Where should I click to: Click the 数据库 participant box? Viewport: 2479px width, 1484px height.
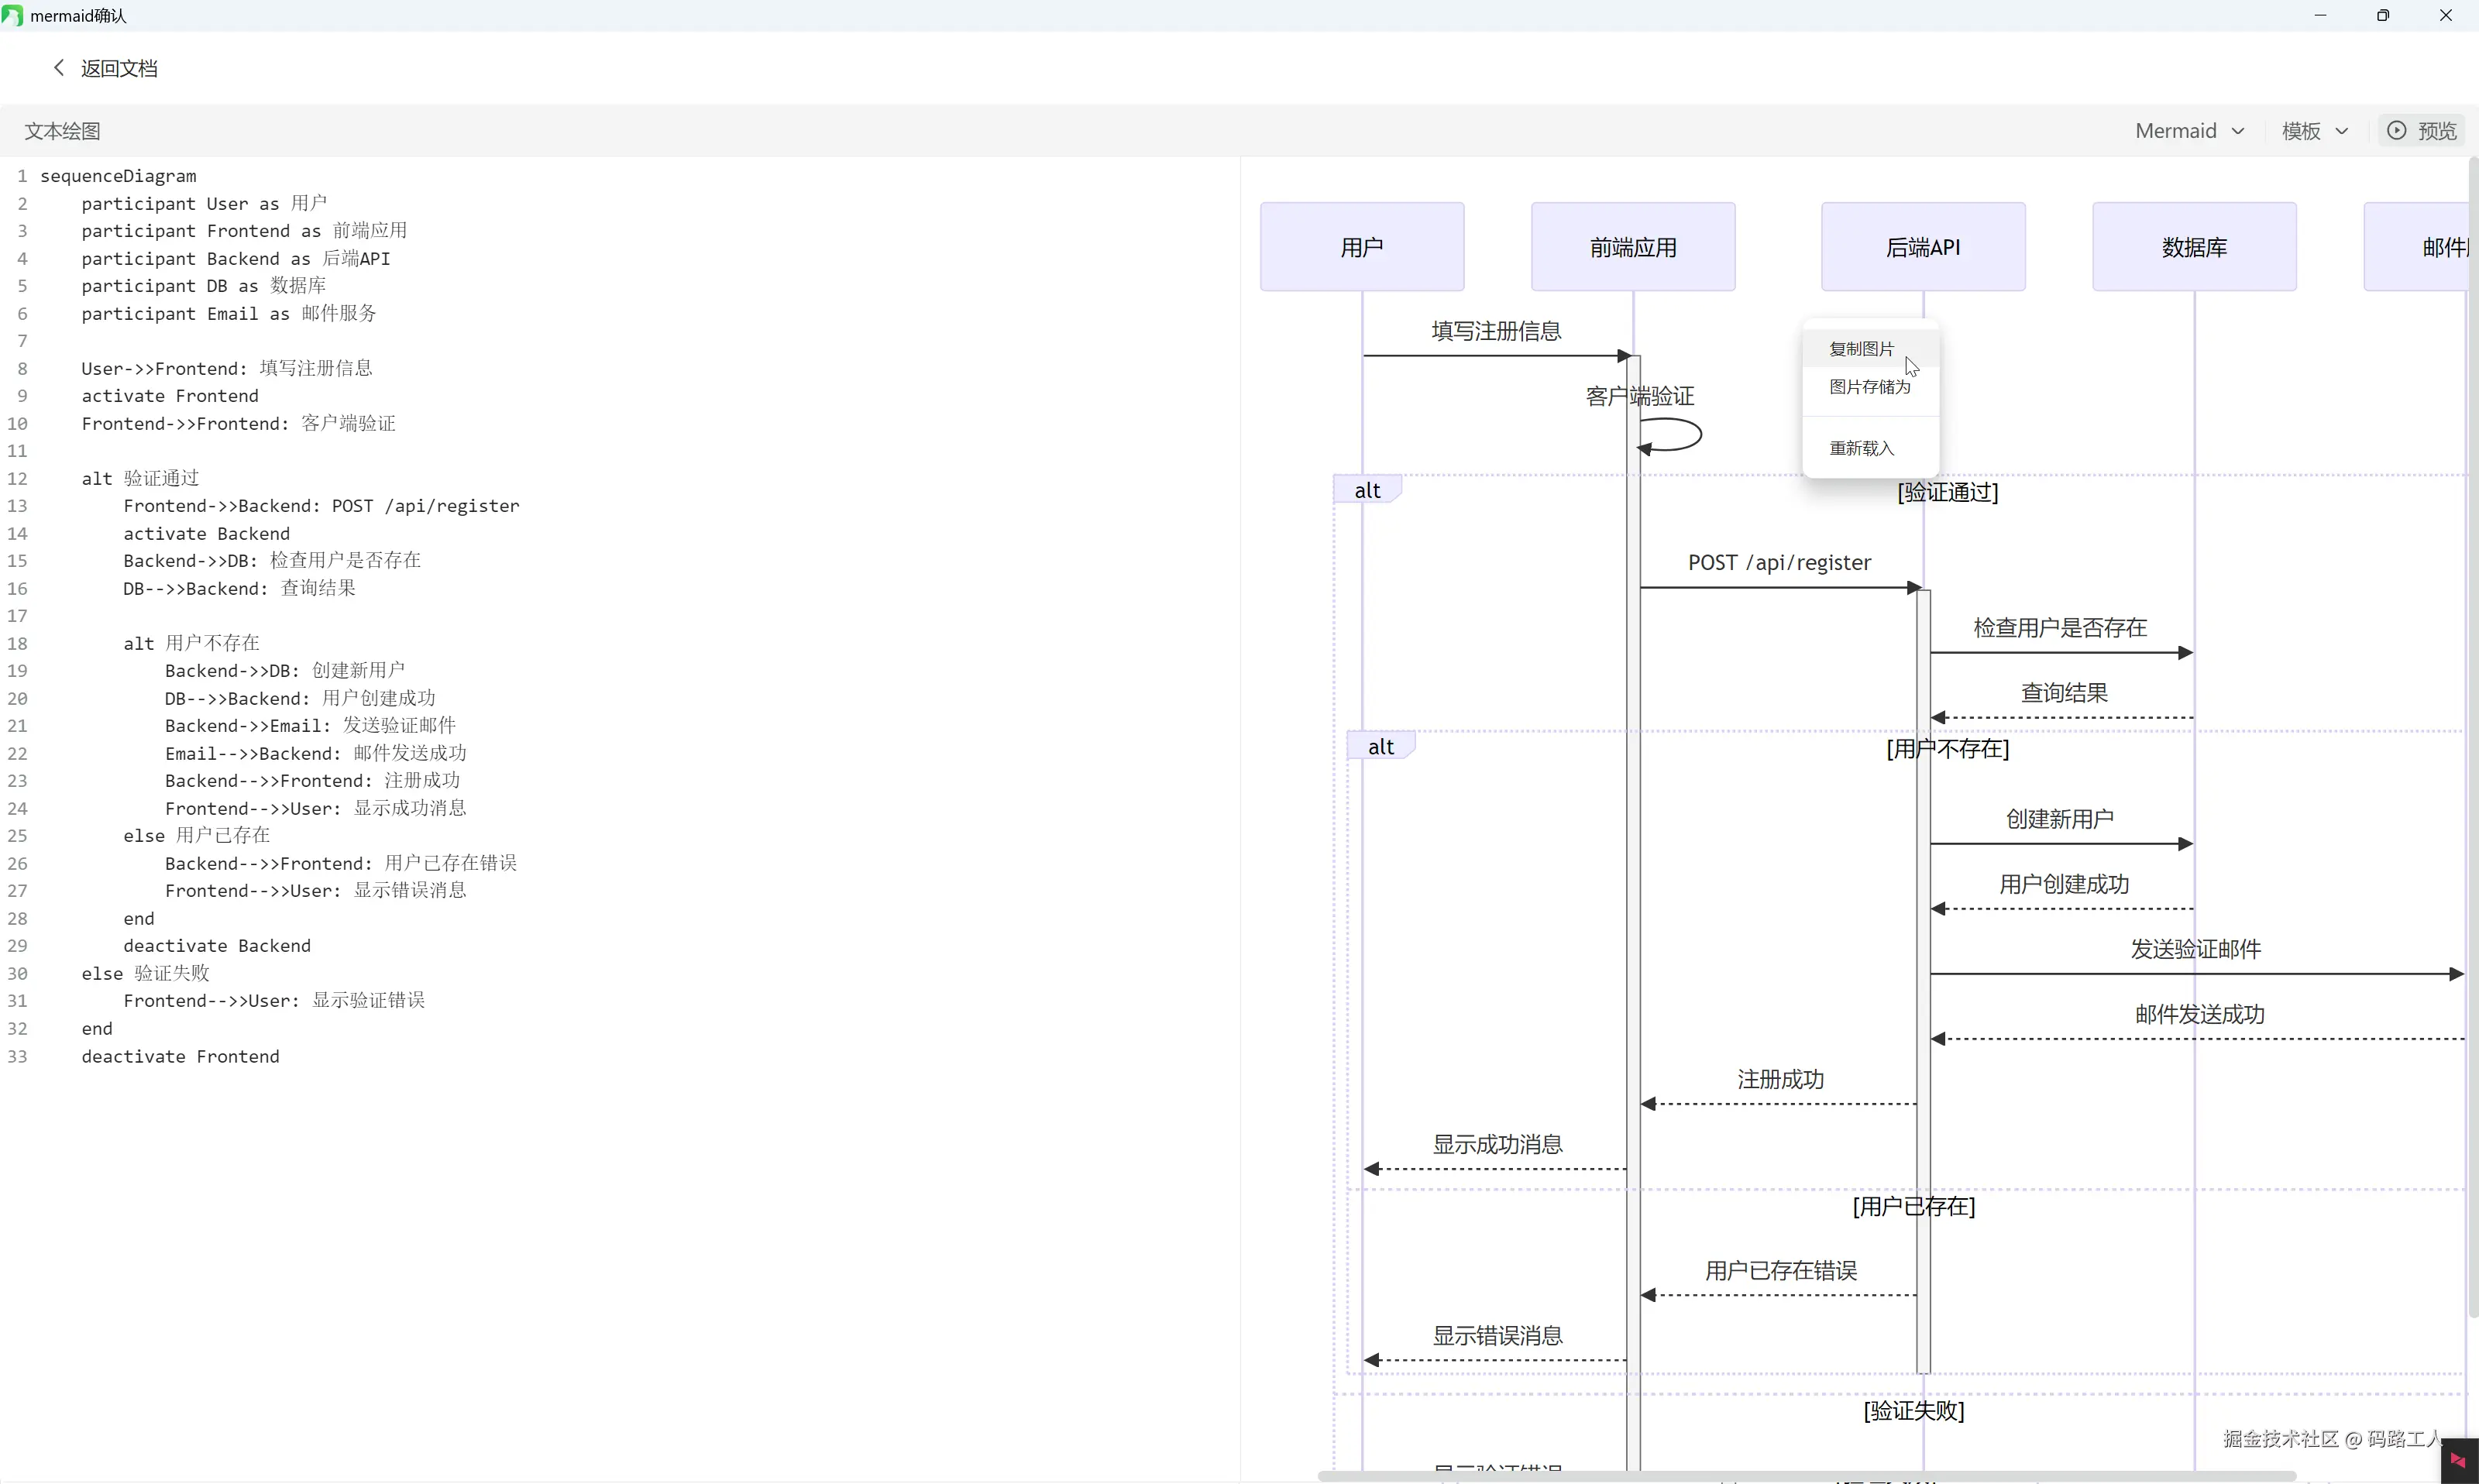click(x=2193, y=247)
